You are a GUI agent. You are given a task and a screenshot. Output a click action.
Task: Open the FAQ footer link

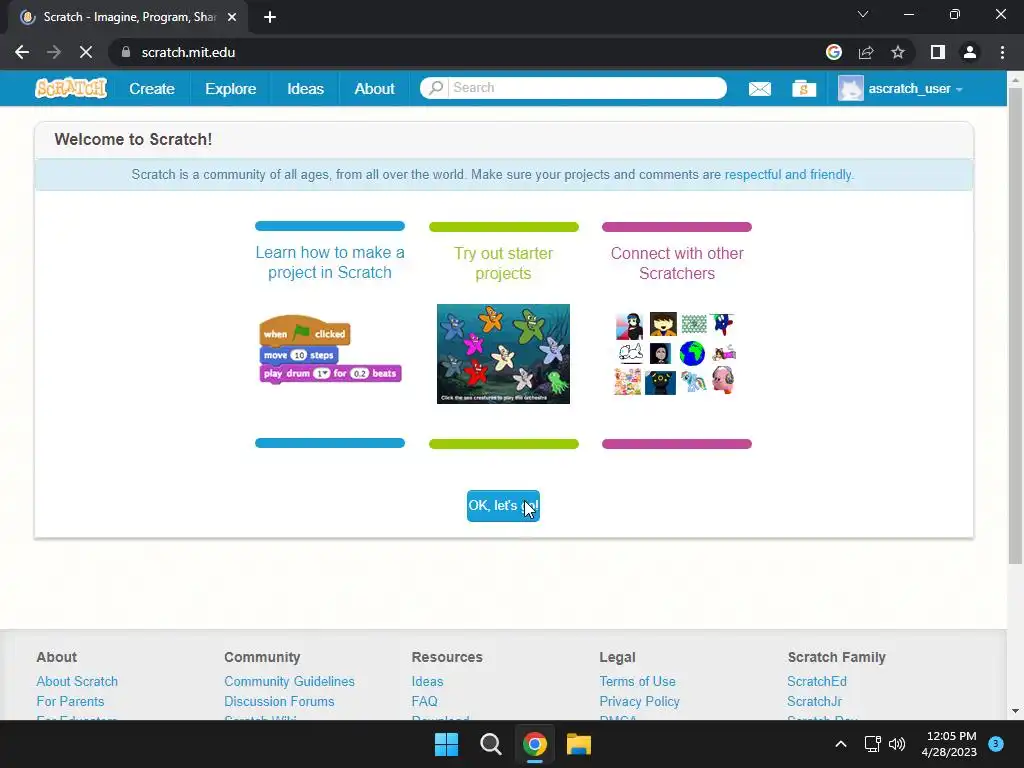tap(424, 701)
